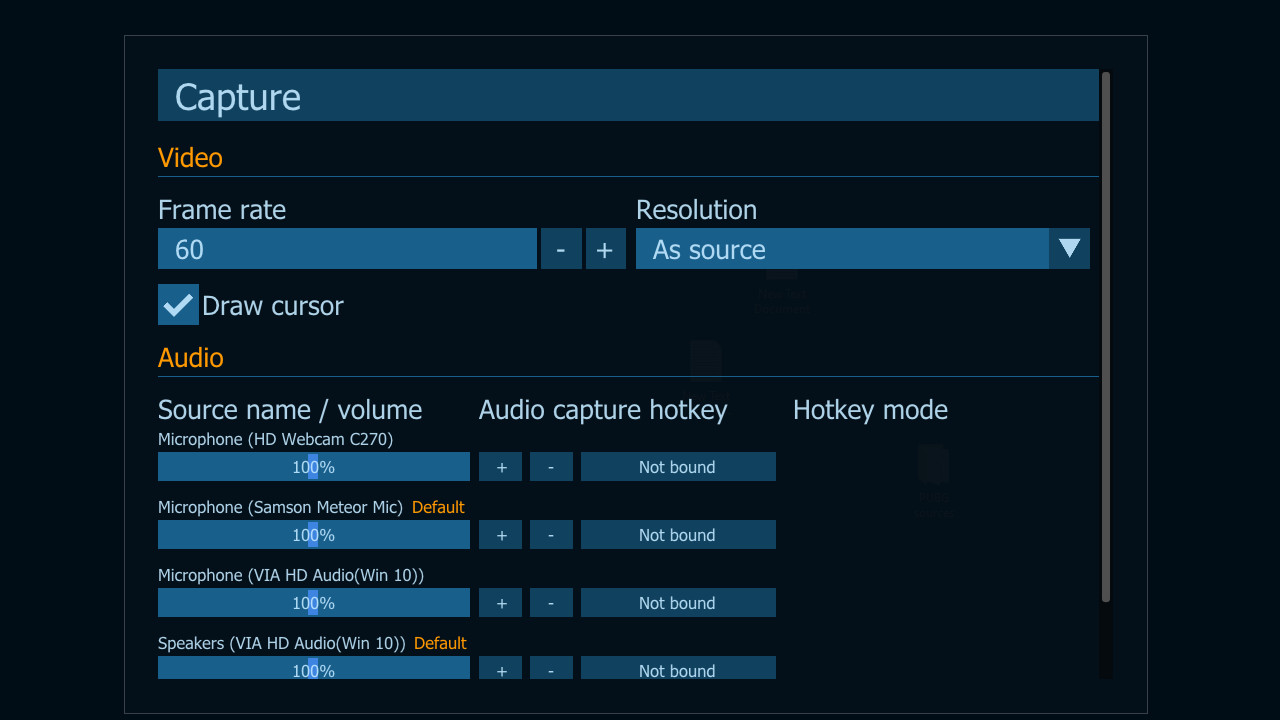Add hotkey for VIA HD Audio speakers
Viewport: 1280px width, 720px height.
coord(501,668)
